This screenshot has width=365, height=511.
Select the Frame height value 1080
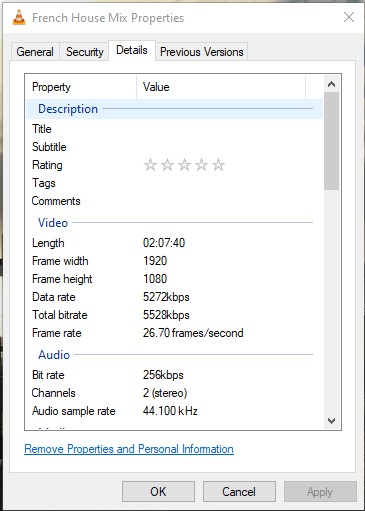click(155, 279)
